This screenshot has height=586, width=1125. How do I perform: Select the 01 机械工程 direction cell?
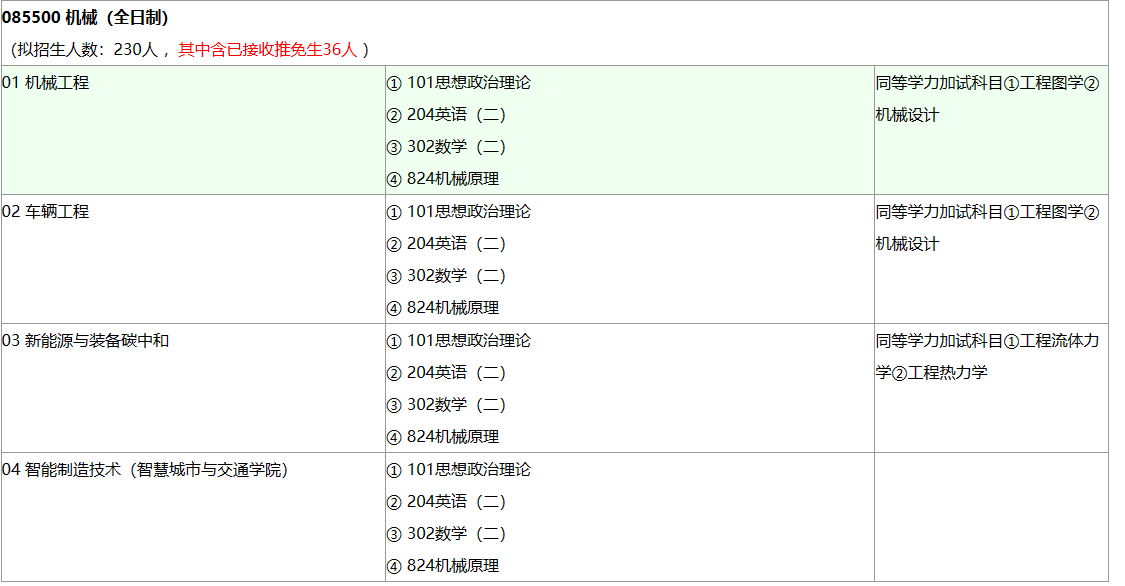pyautogui.click(x=46, y=83)
